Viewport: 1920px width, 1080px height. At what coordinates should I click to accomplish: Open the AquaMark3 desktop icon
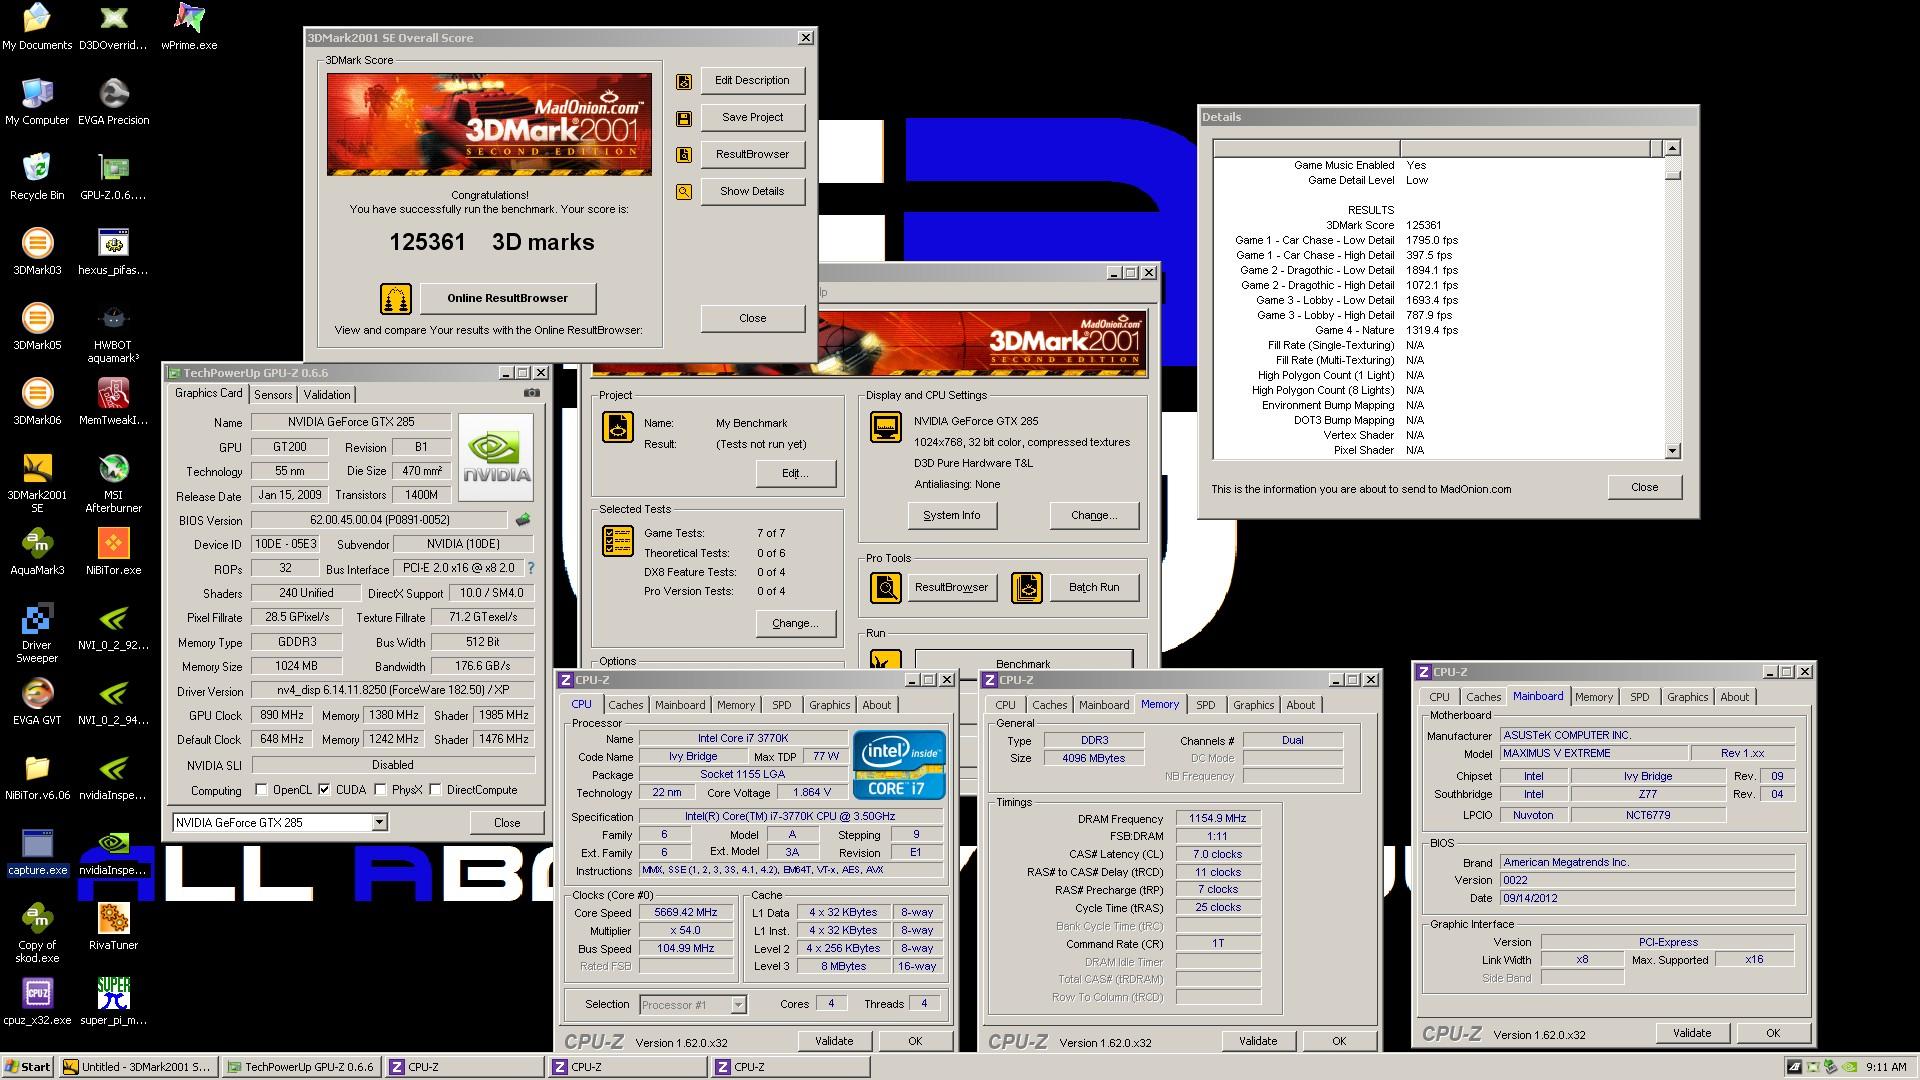pyautogui.click(x=37, y=552)
